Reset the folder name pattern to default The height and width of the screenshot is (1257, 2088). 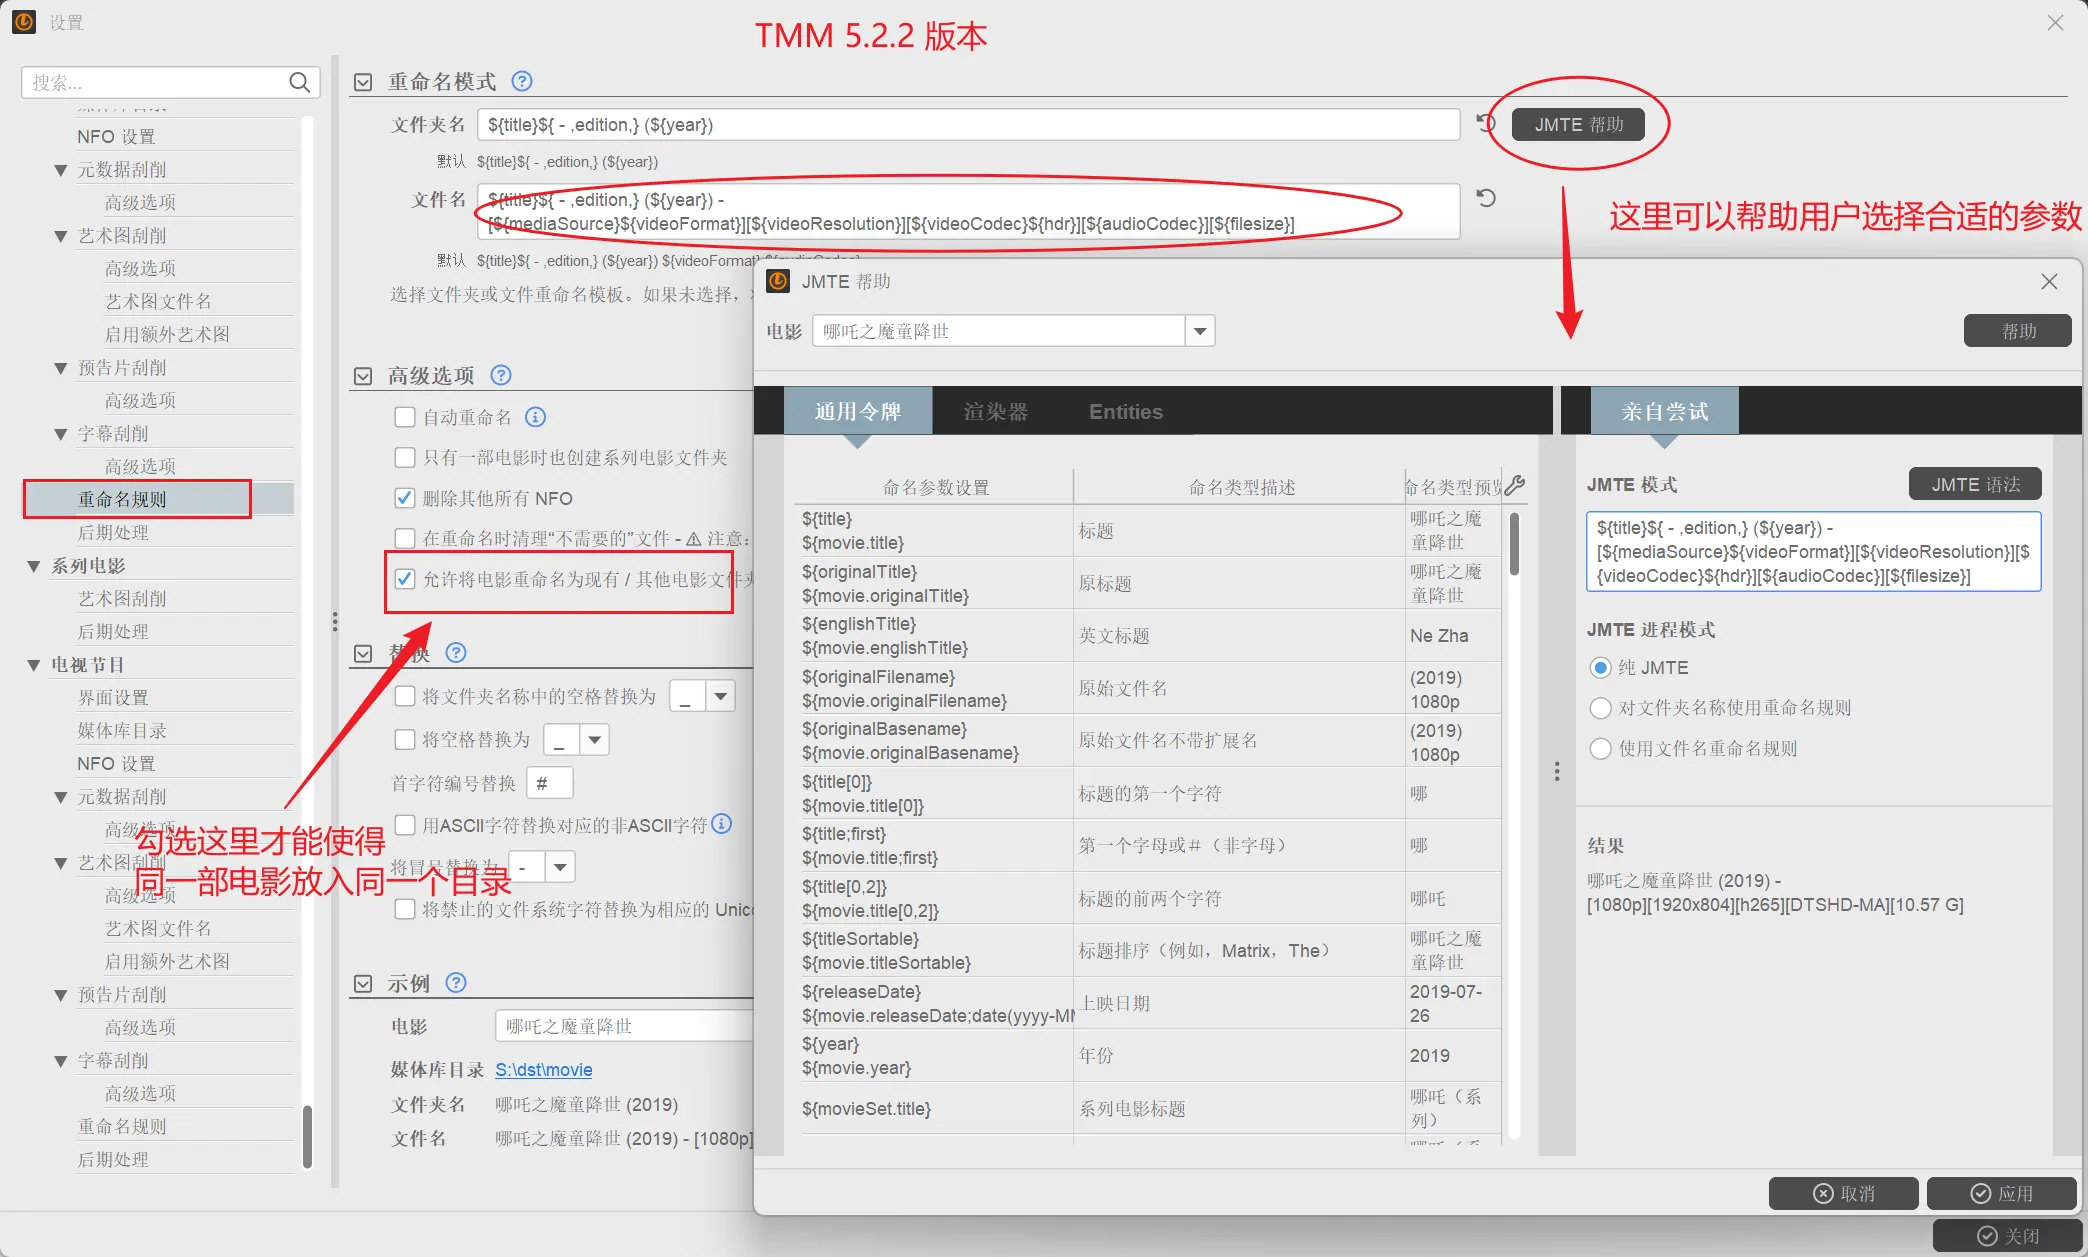(1486, 124)
